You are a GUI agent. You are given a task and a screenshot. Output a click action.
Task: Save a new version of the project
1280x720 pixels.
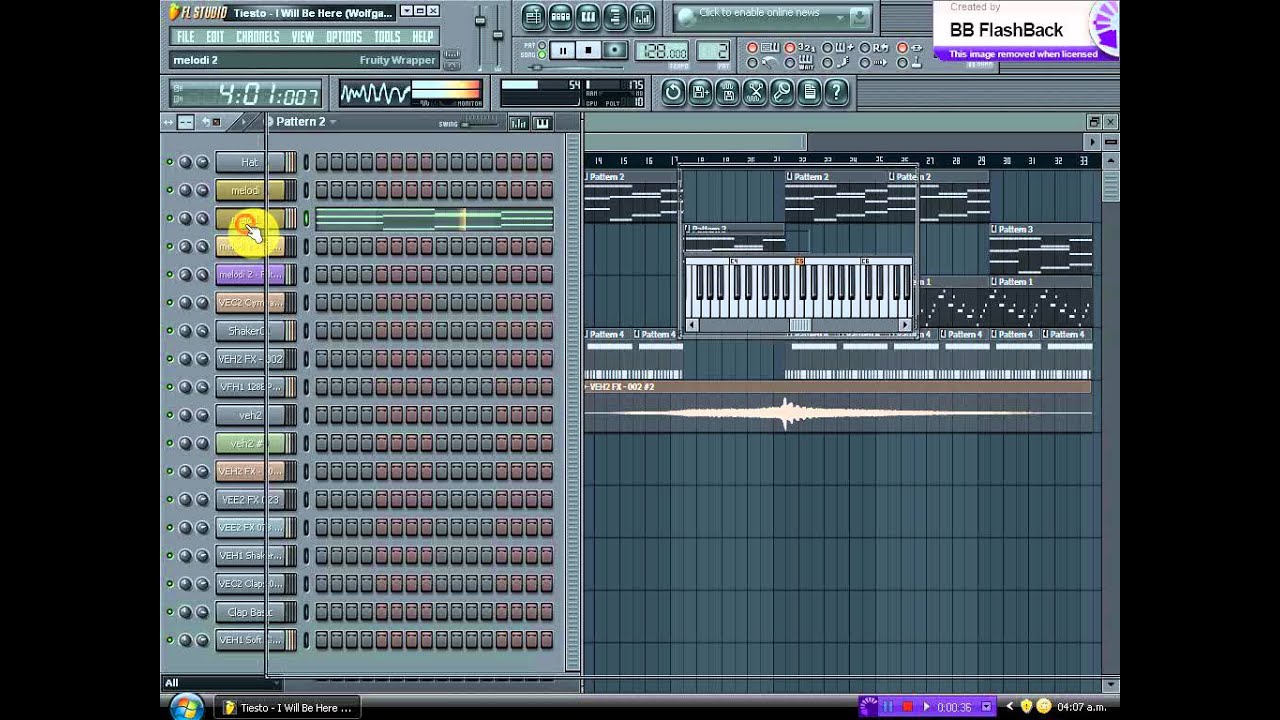pos(700,92)
